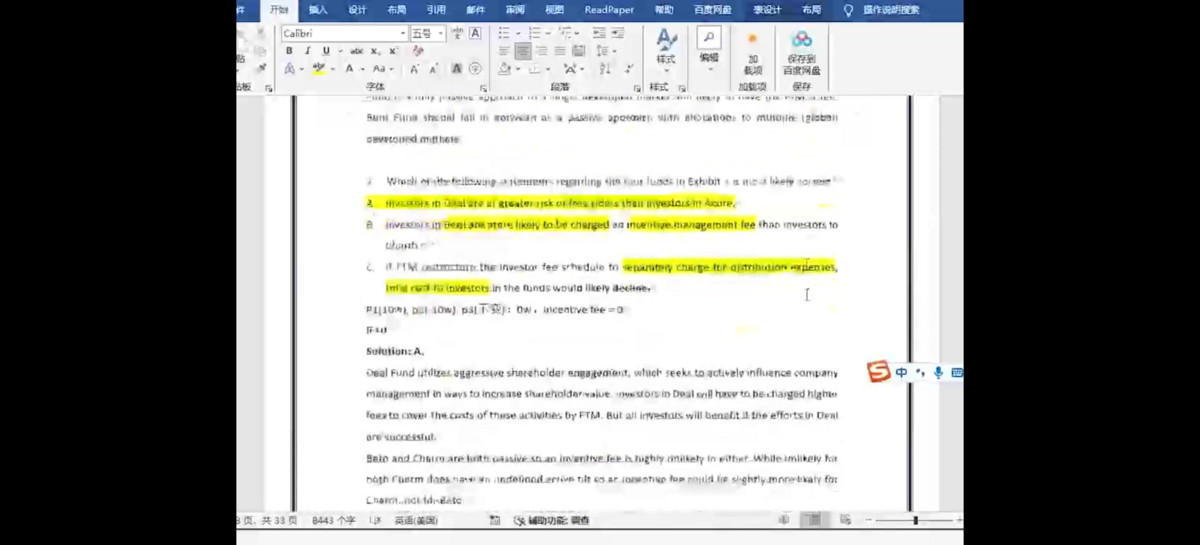Open the change case Aa dropdown
The height and width of the screenshot is (545, 1200).
point(383,69)
